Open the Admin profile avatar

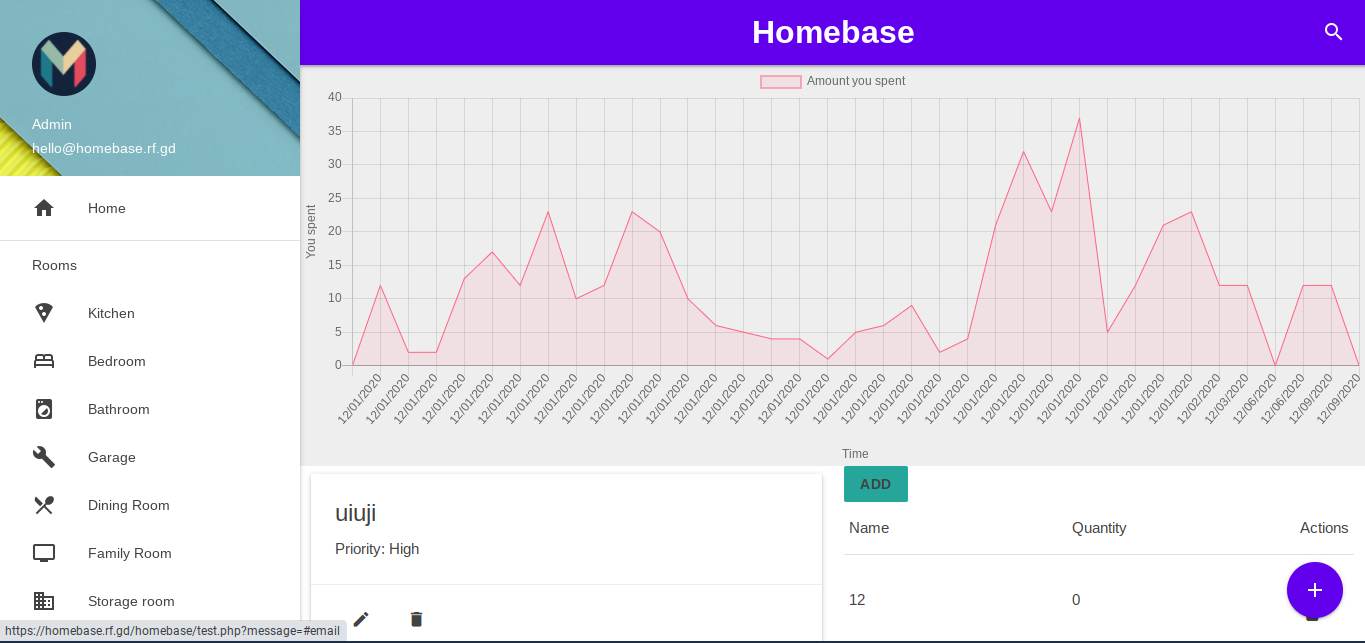click(x=64, y=64)
